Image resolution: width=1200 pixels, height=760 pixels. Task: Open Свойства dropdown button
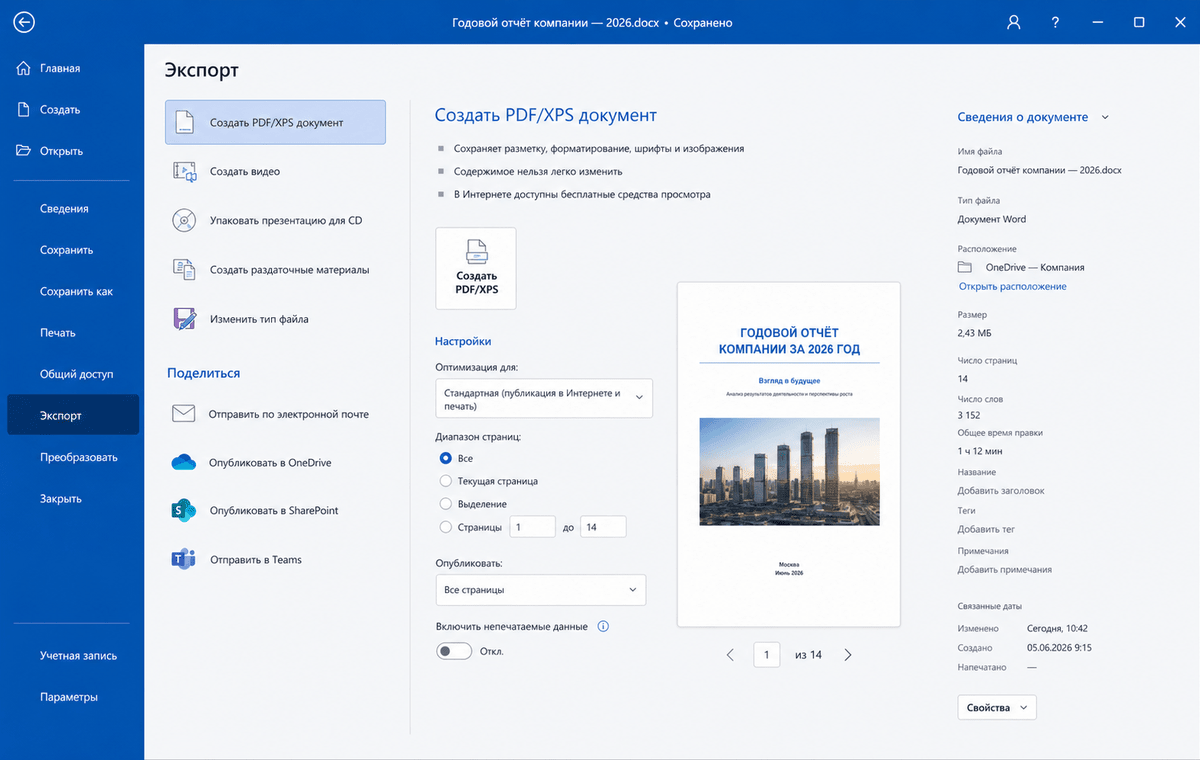pos(997,707)
